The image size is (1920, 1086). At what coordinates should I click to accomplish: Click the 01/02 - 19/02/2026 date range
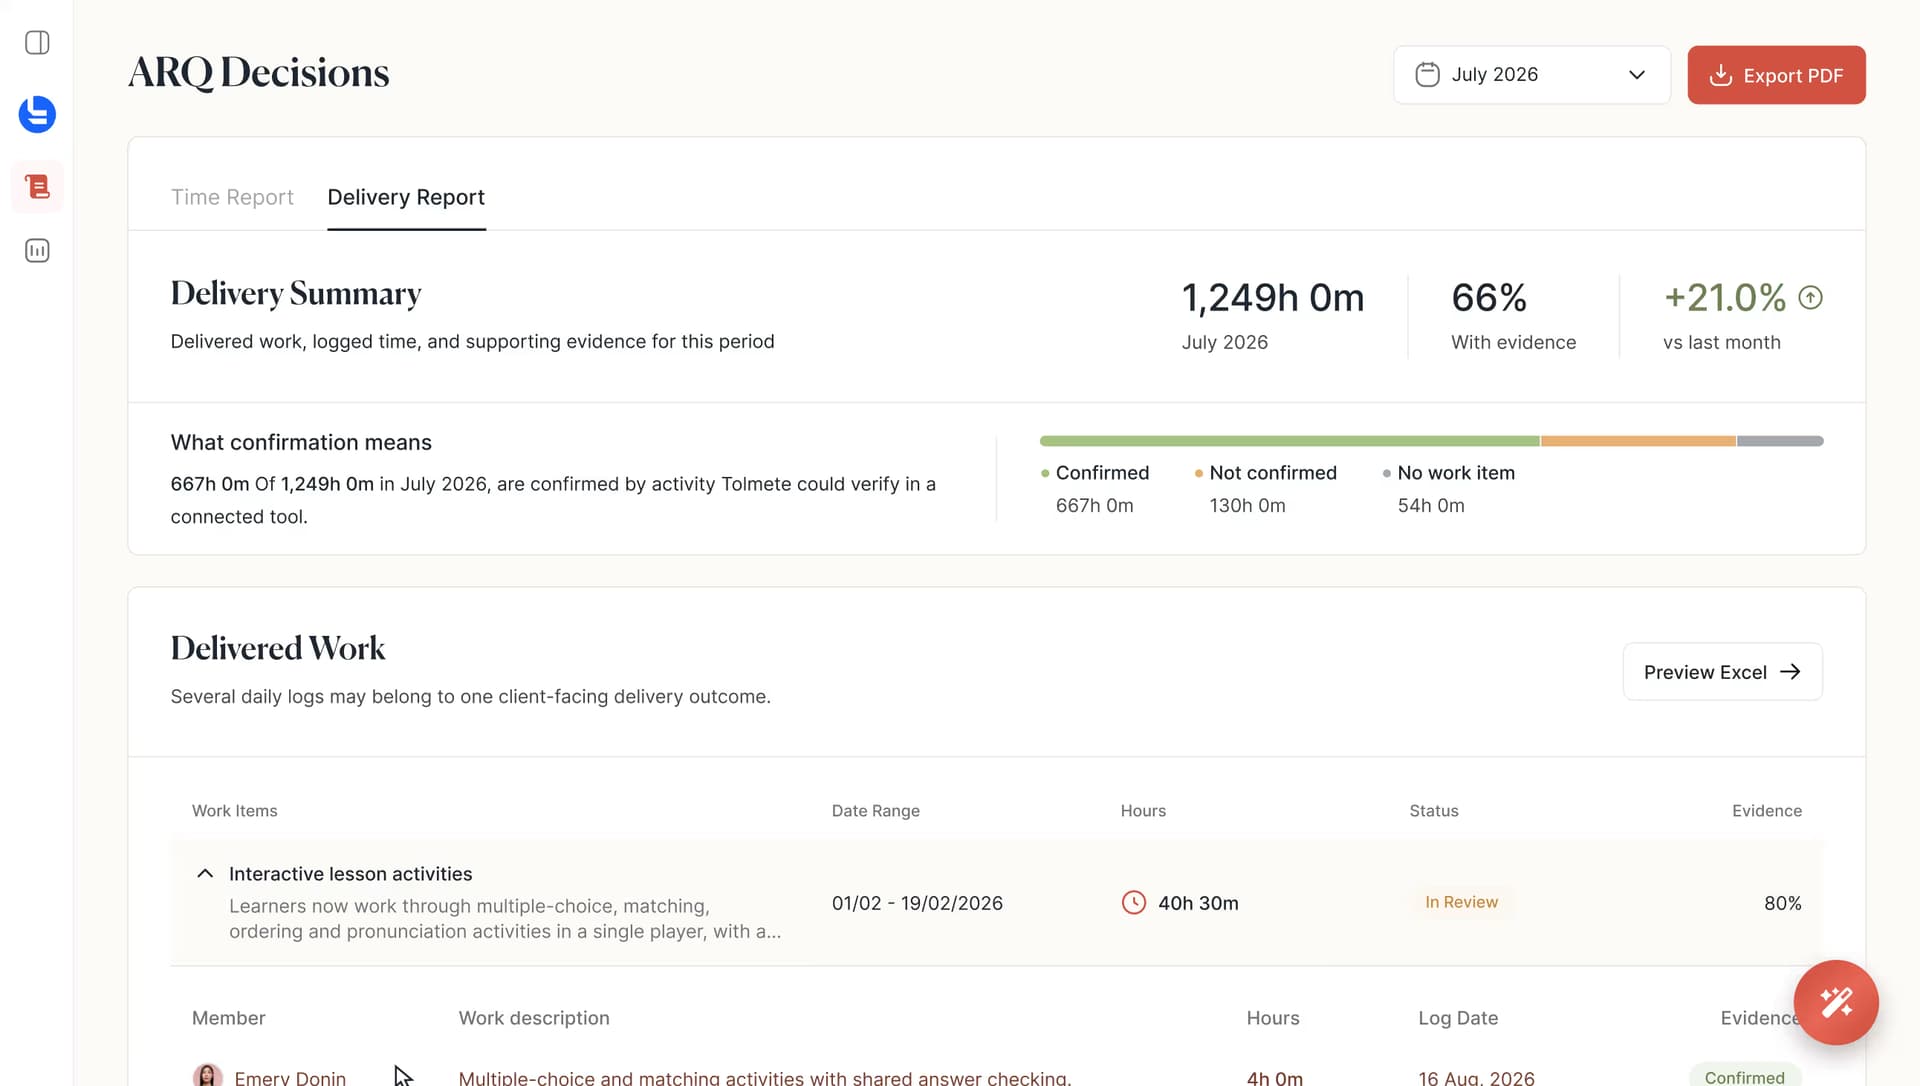pyautogui.click(x=917, y=903)
